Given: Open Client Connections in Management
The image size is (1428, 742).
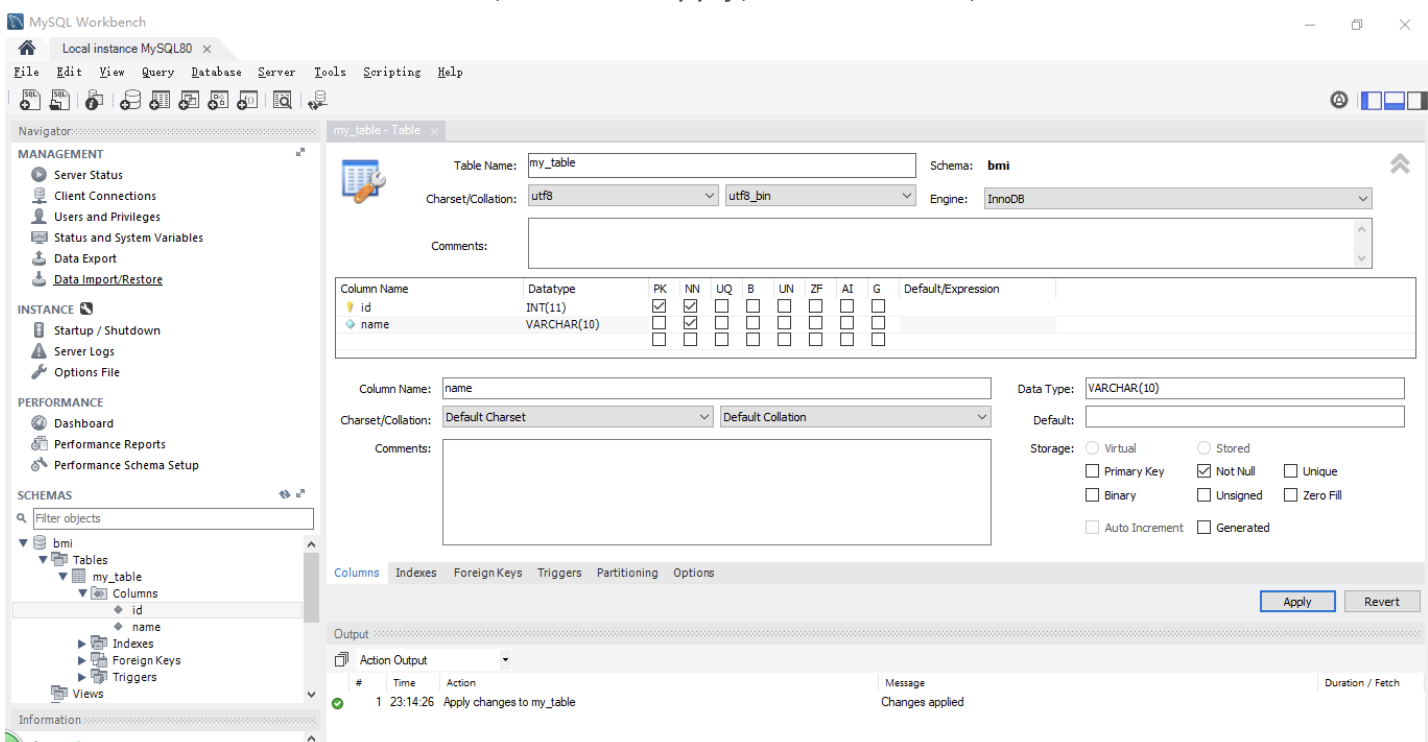Looking at the screenshot, I should pyautogui.click(x=105, y=196).
